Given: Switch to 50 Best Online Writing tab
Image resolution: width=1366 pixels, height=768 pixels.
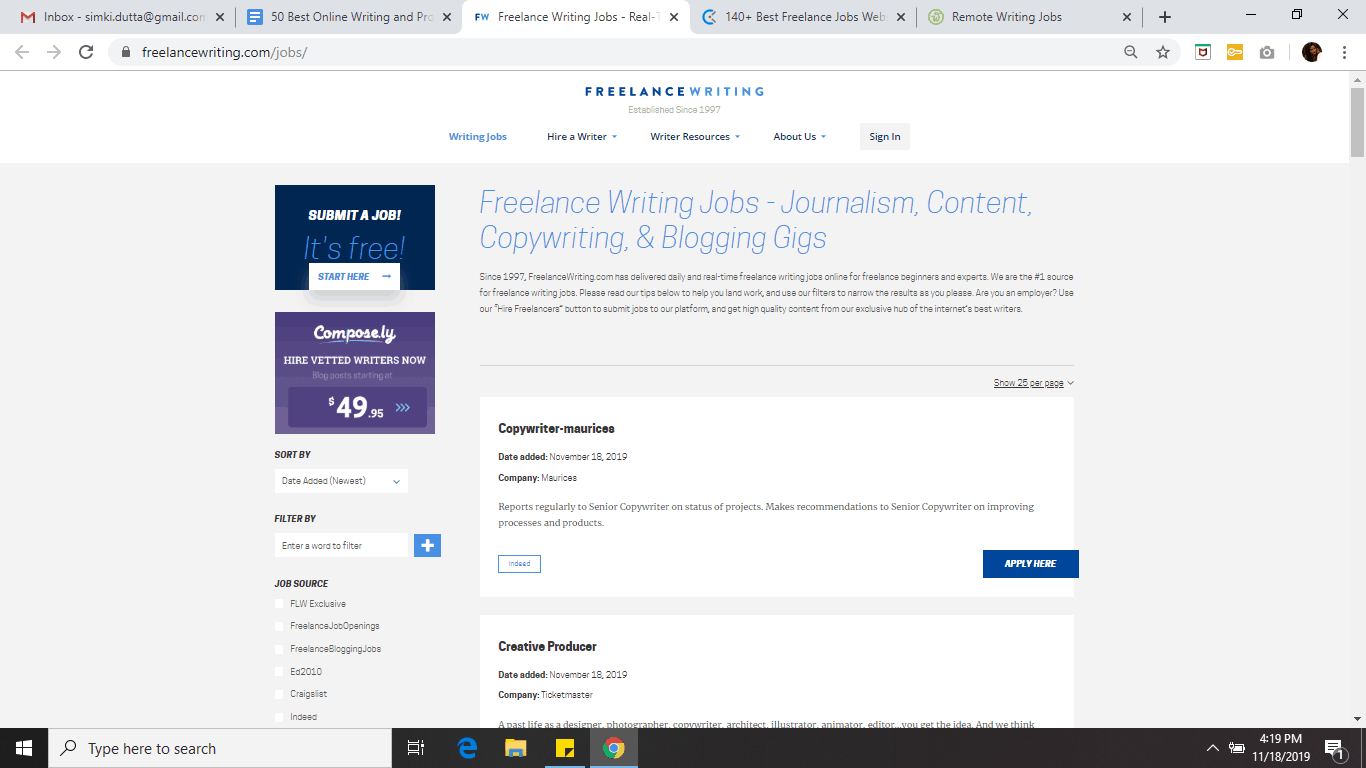Looking at the screenshot, I should pos(349,17).
